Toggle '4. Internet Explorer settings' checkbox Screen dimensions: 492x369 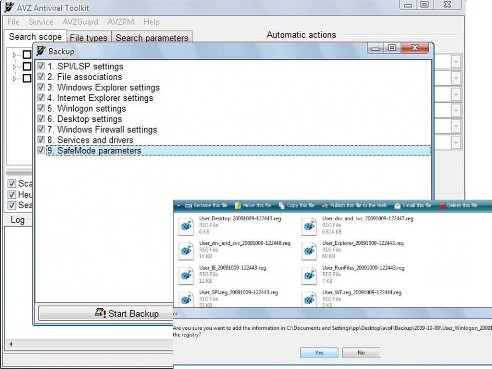point(41,97)
